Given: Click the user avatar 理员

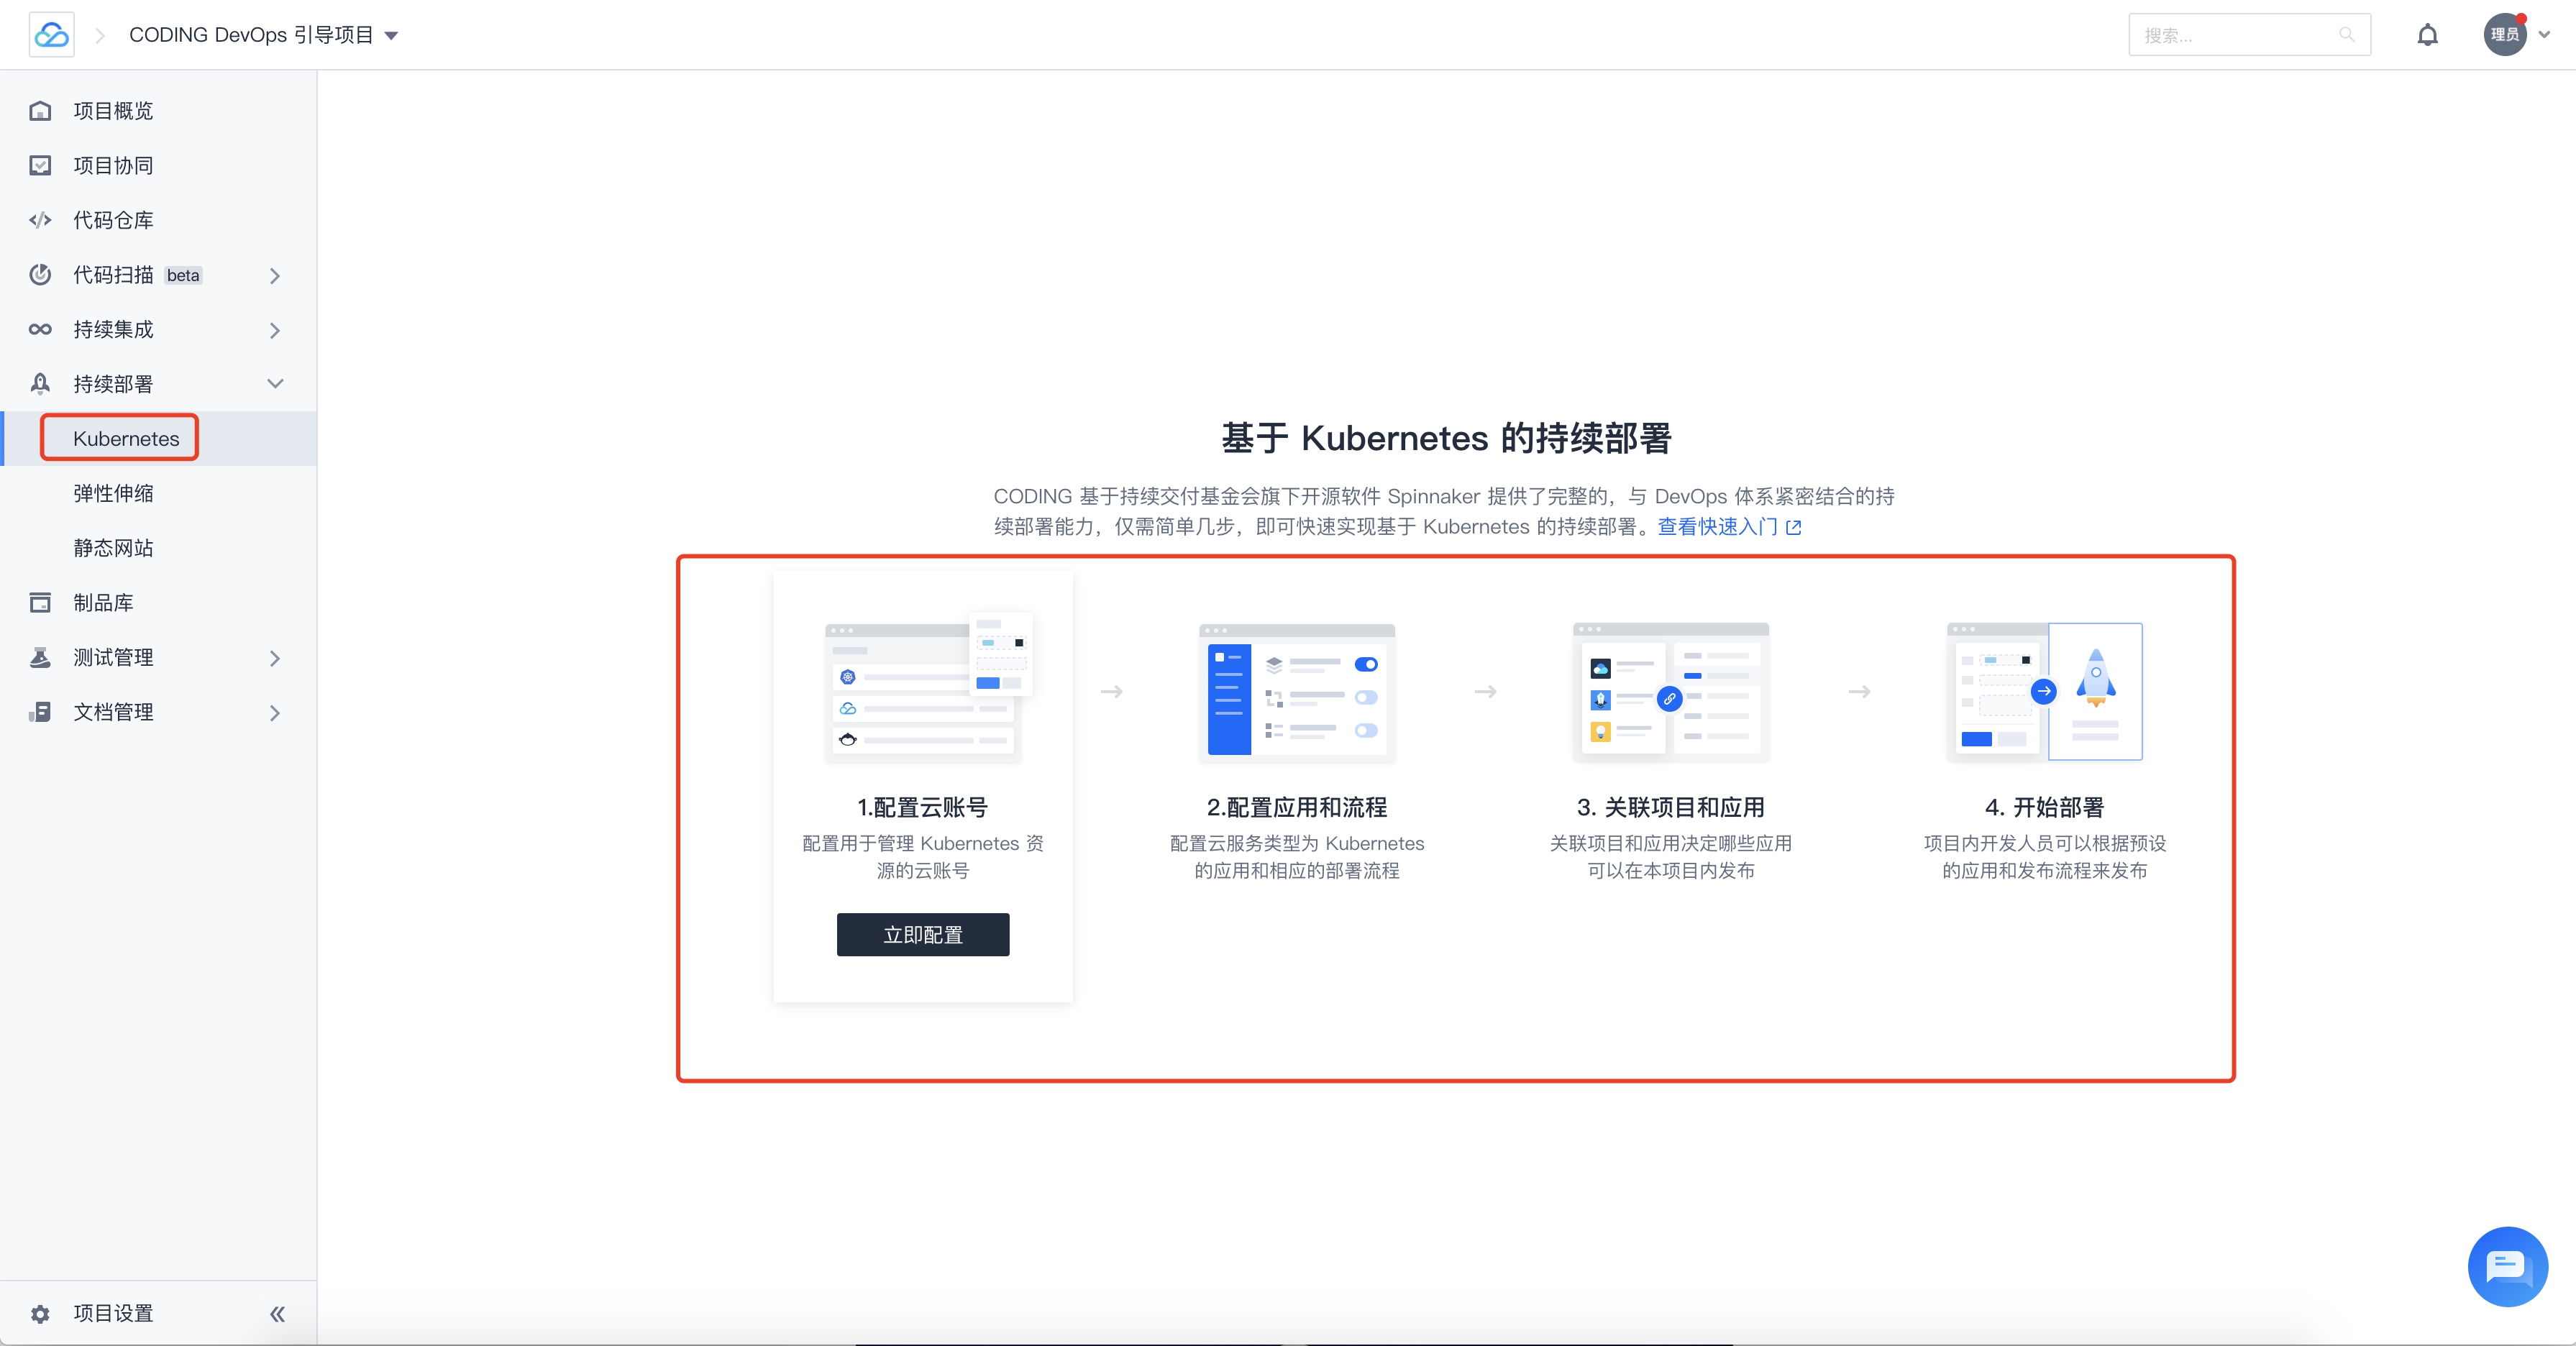Looking at the screenshot, I should pos(2505,35).
